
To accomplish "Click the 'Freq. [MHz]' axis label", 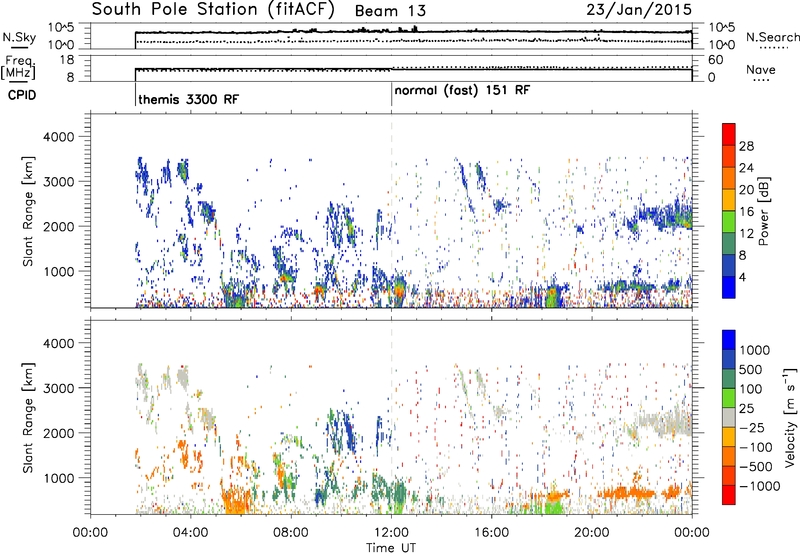I will [18, 67].
